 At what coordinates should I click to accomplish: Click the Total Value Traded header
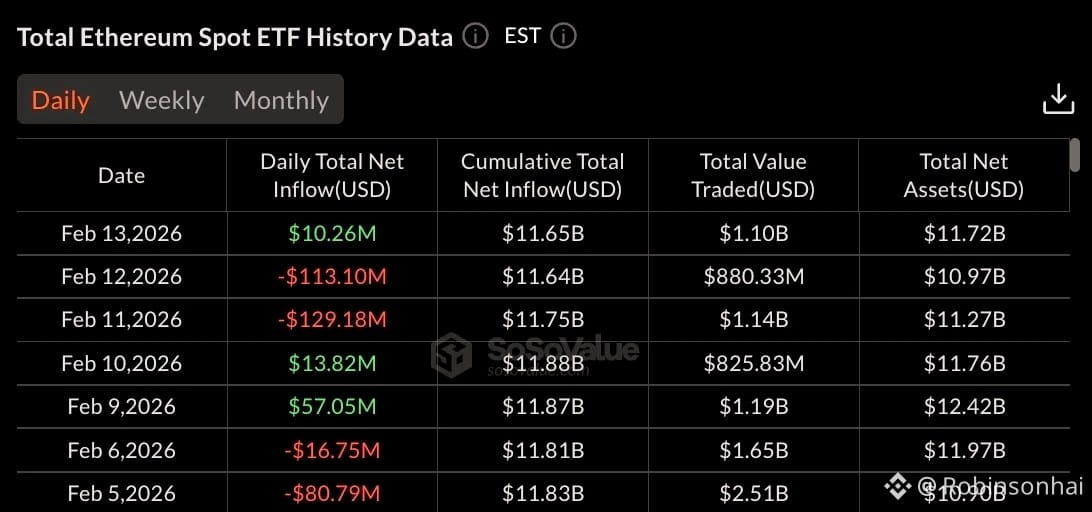click(x=753, y=176)
